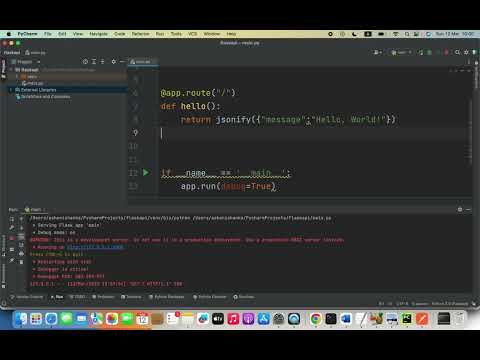Click the server URL link in the console

pyautogui.click(x=95, y=247)
